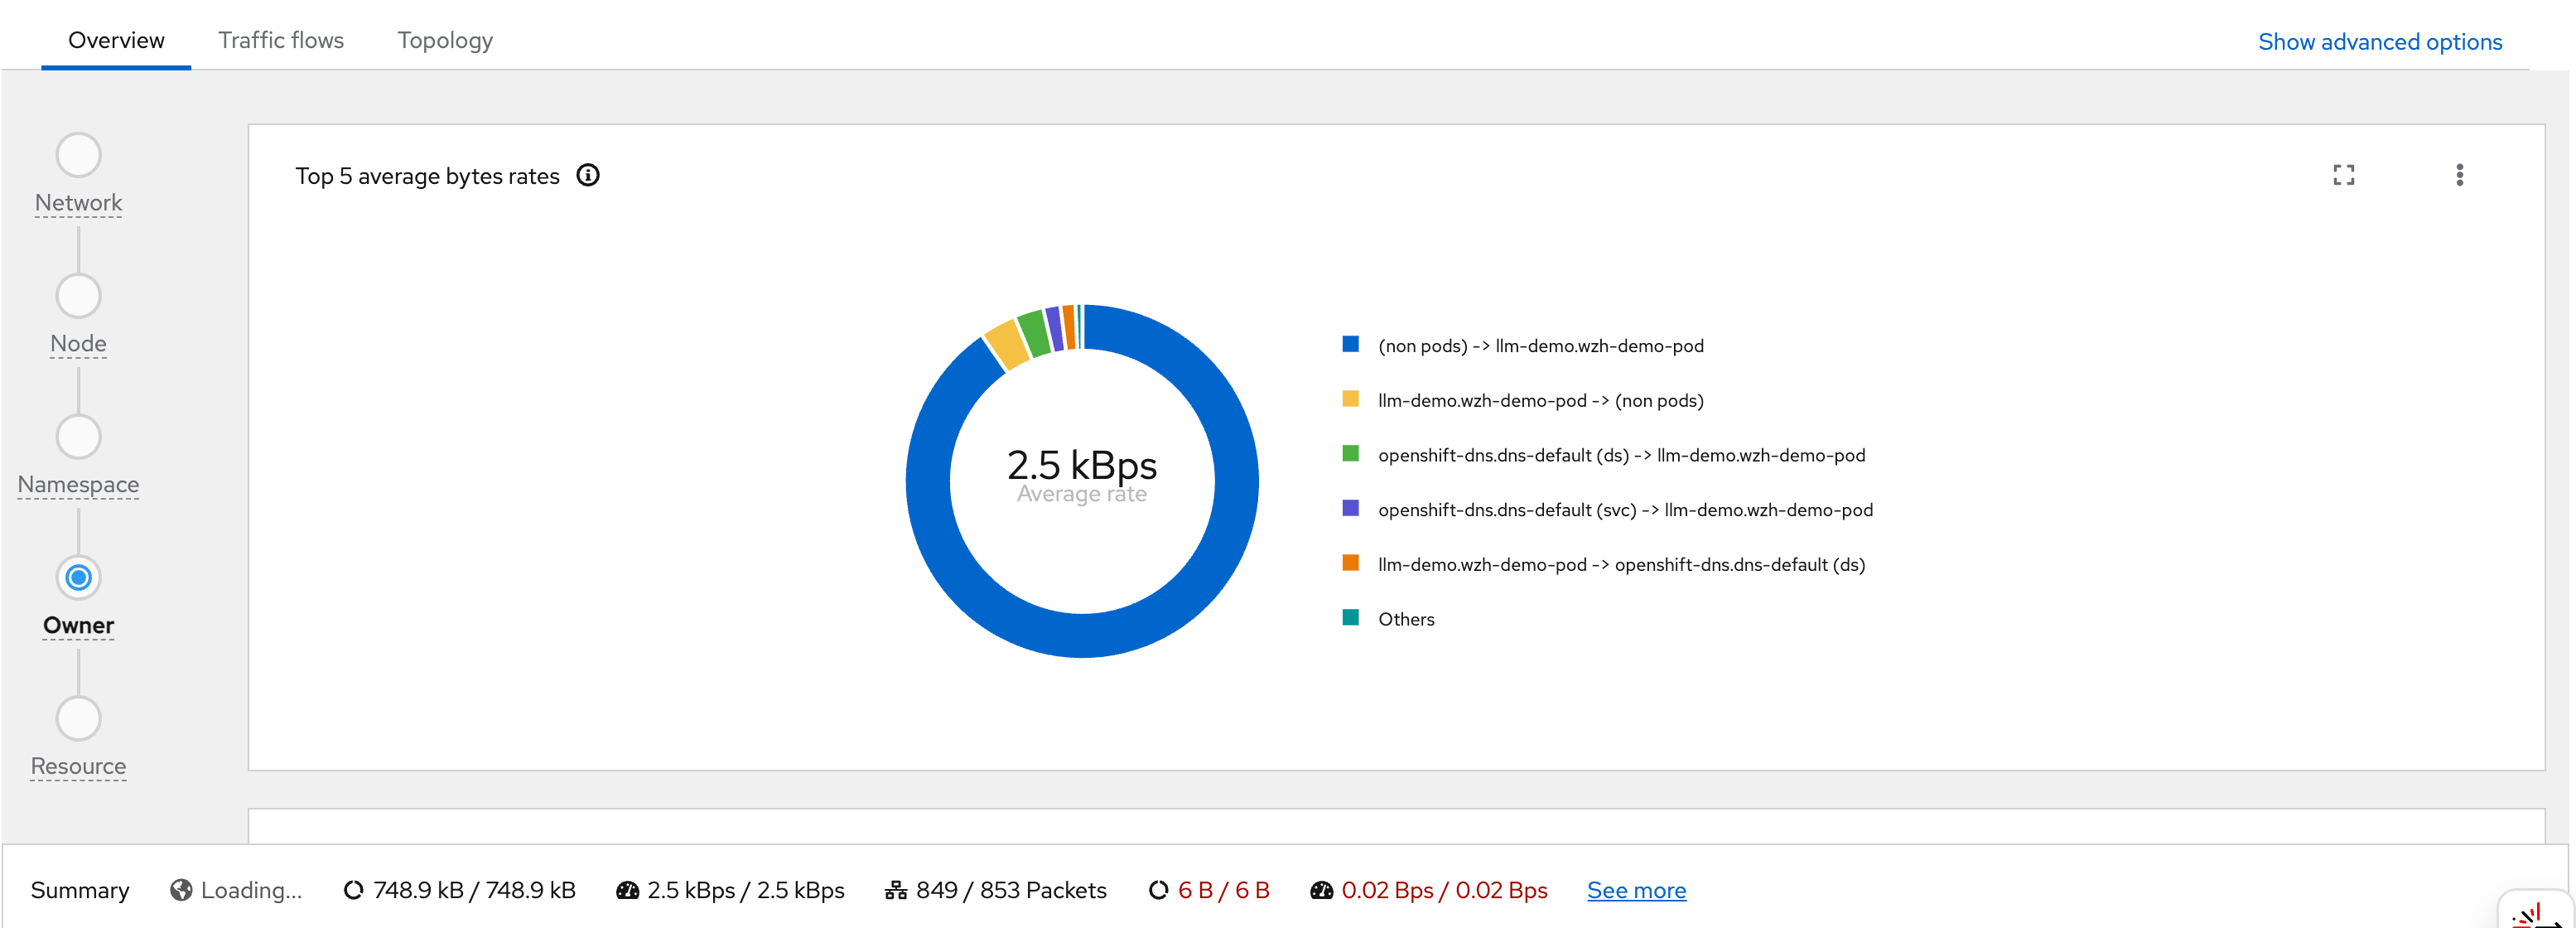This screenshot has width=2576, height=928.
Task: Select the Network scope radio button
Action: point(78,155)
